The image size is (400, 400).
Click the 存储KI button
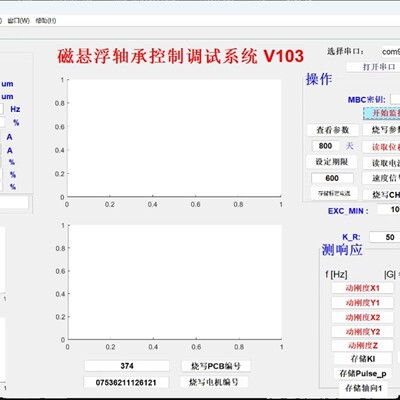363,359
